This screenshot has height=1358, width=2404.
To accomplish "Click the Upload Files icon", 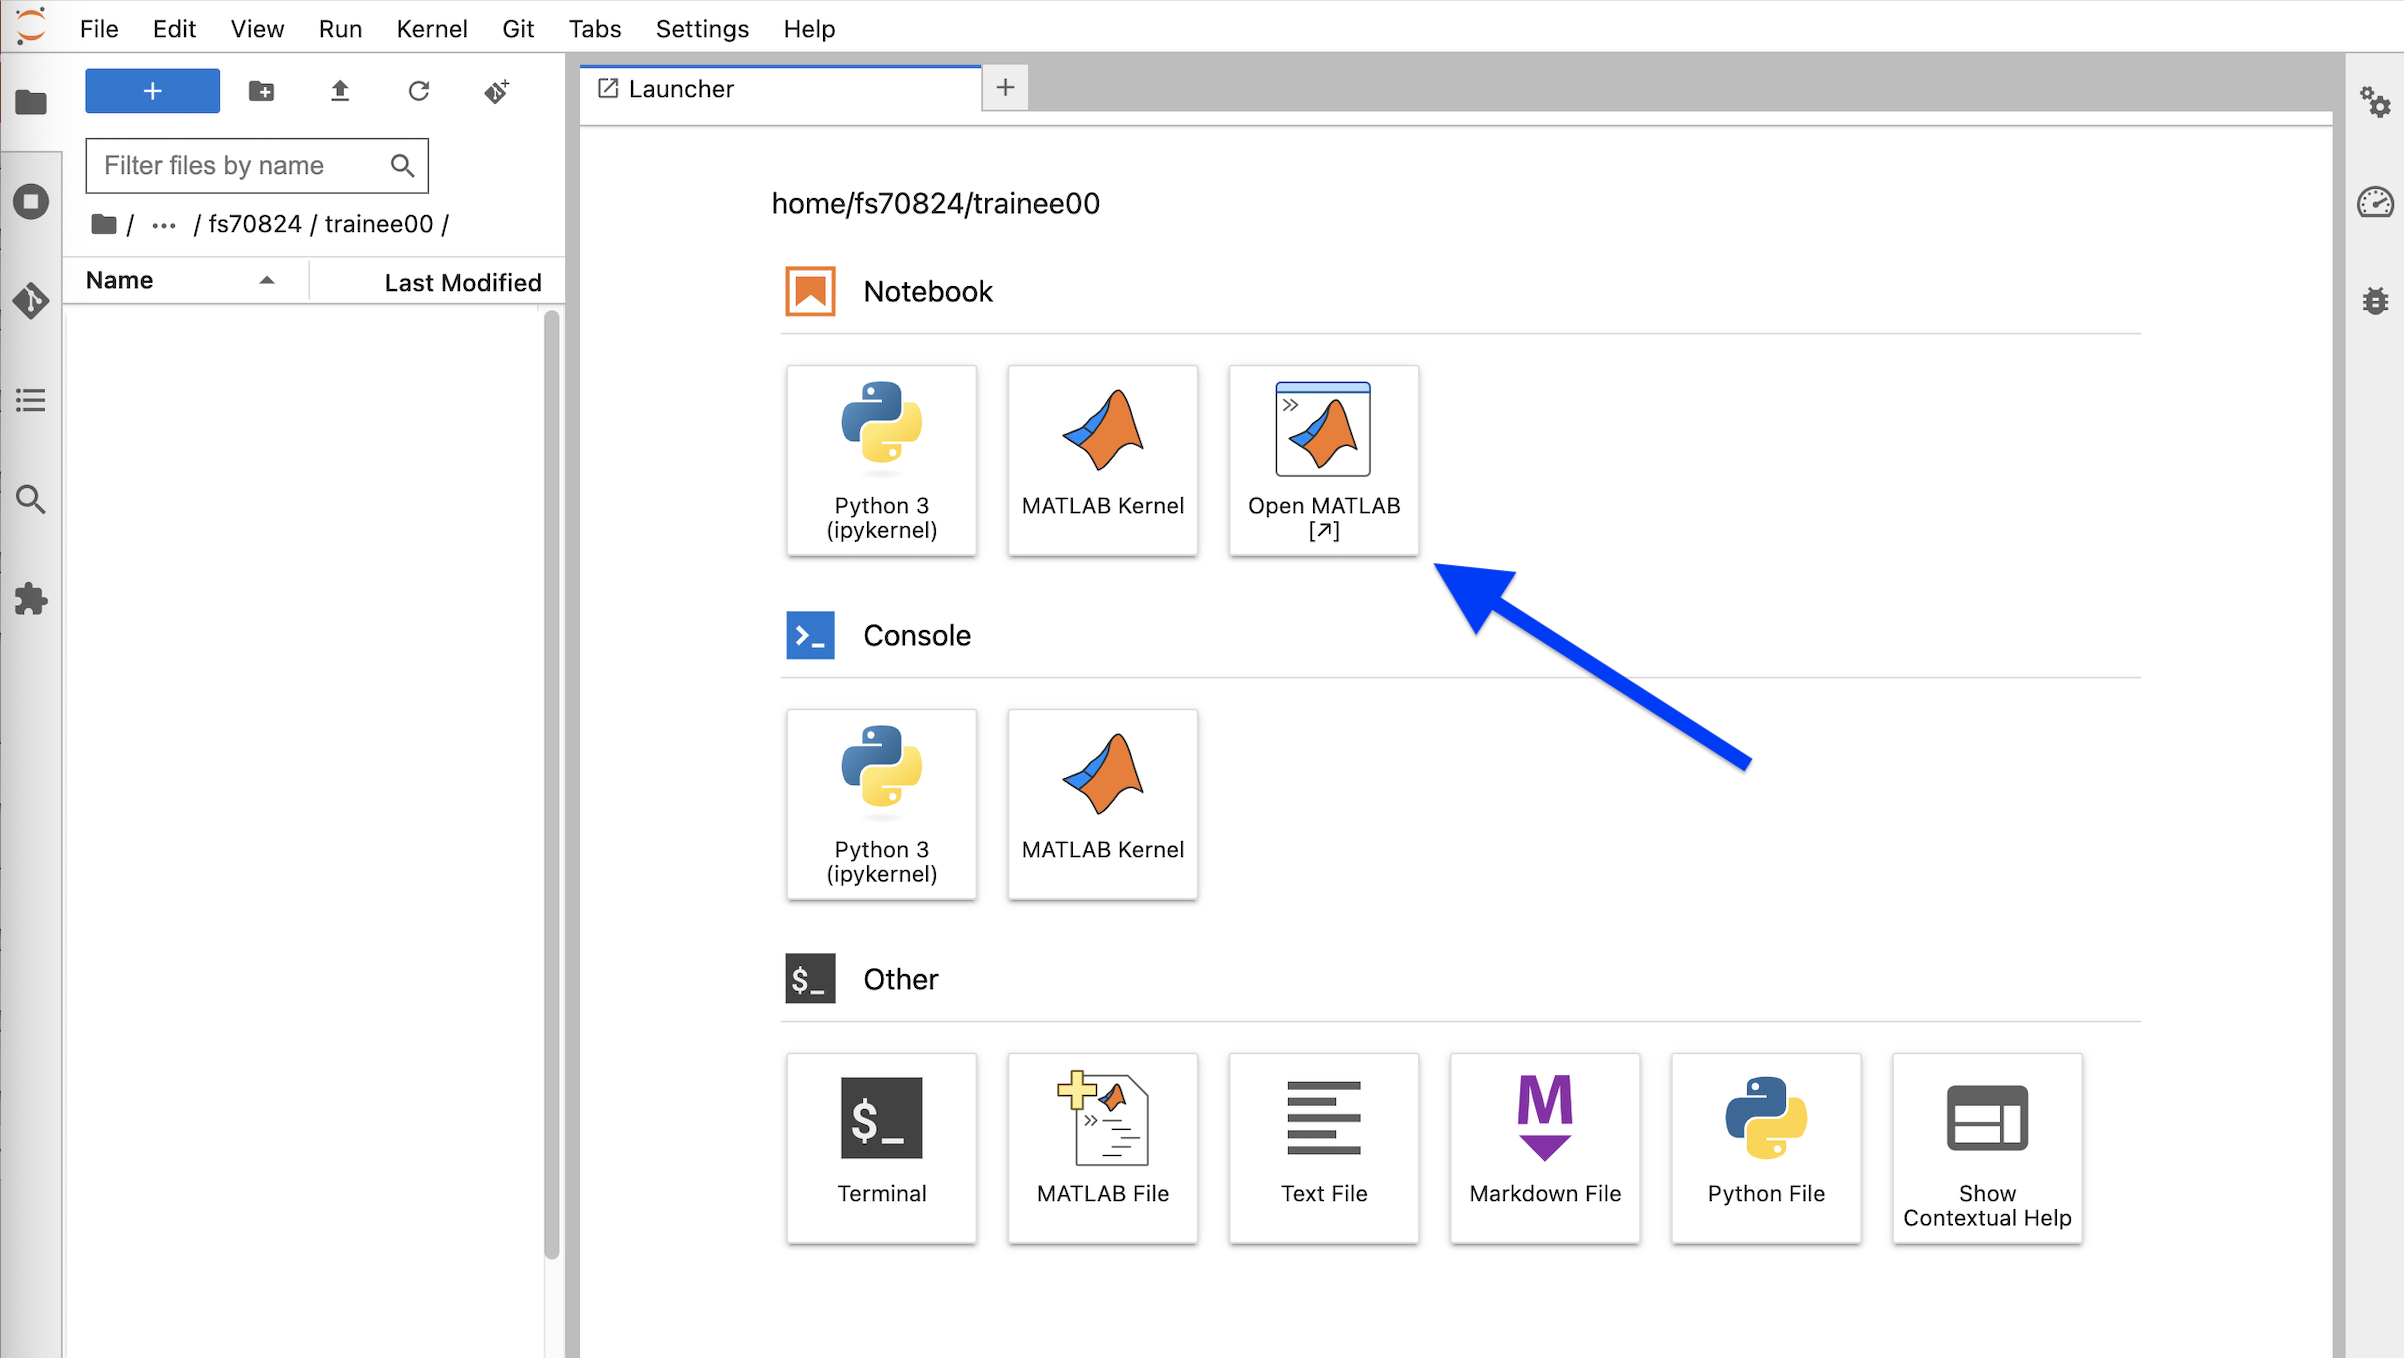I will coord(340,91).
